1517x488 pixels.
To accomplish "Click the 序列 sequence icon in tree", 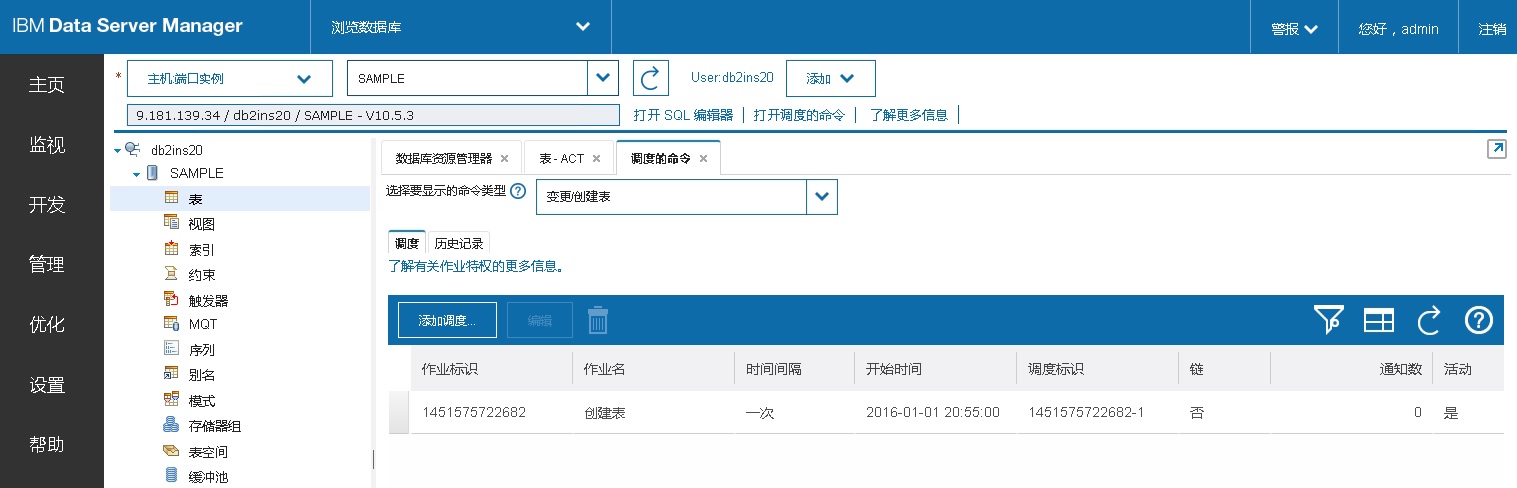I will click(x=171, y=349).
